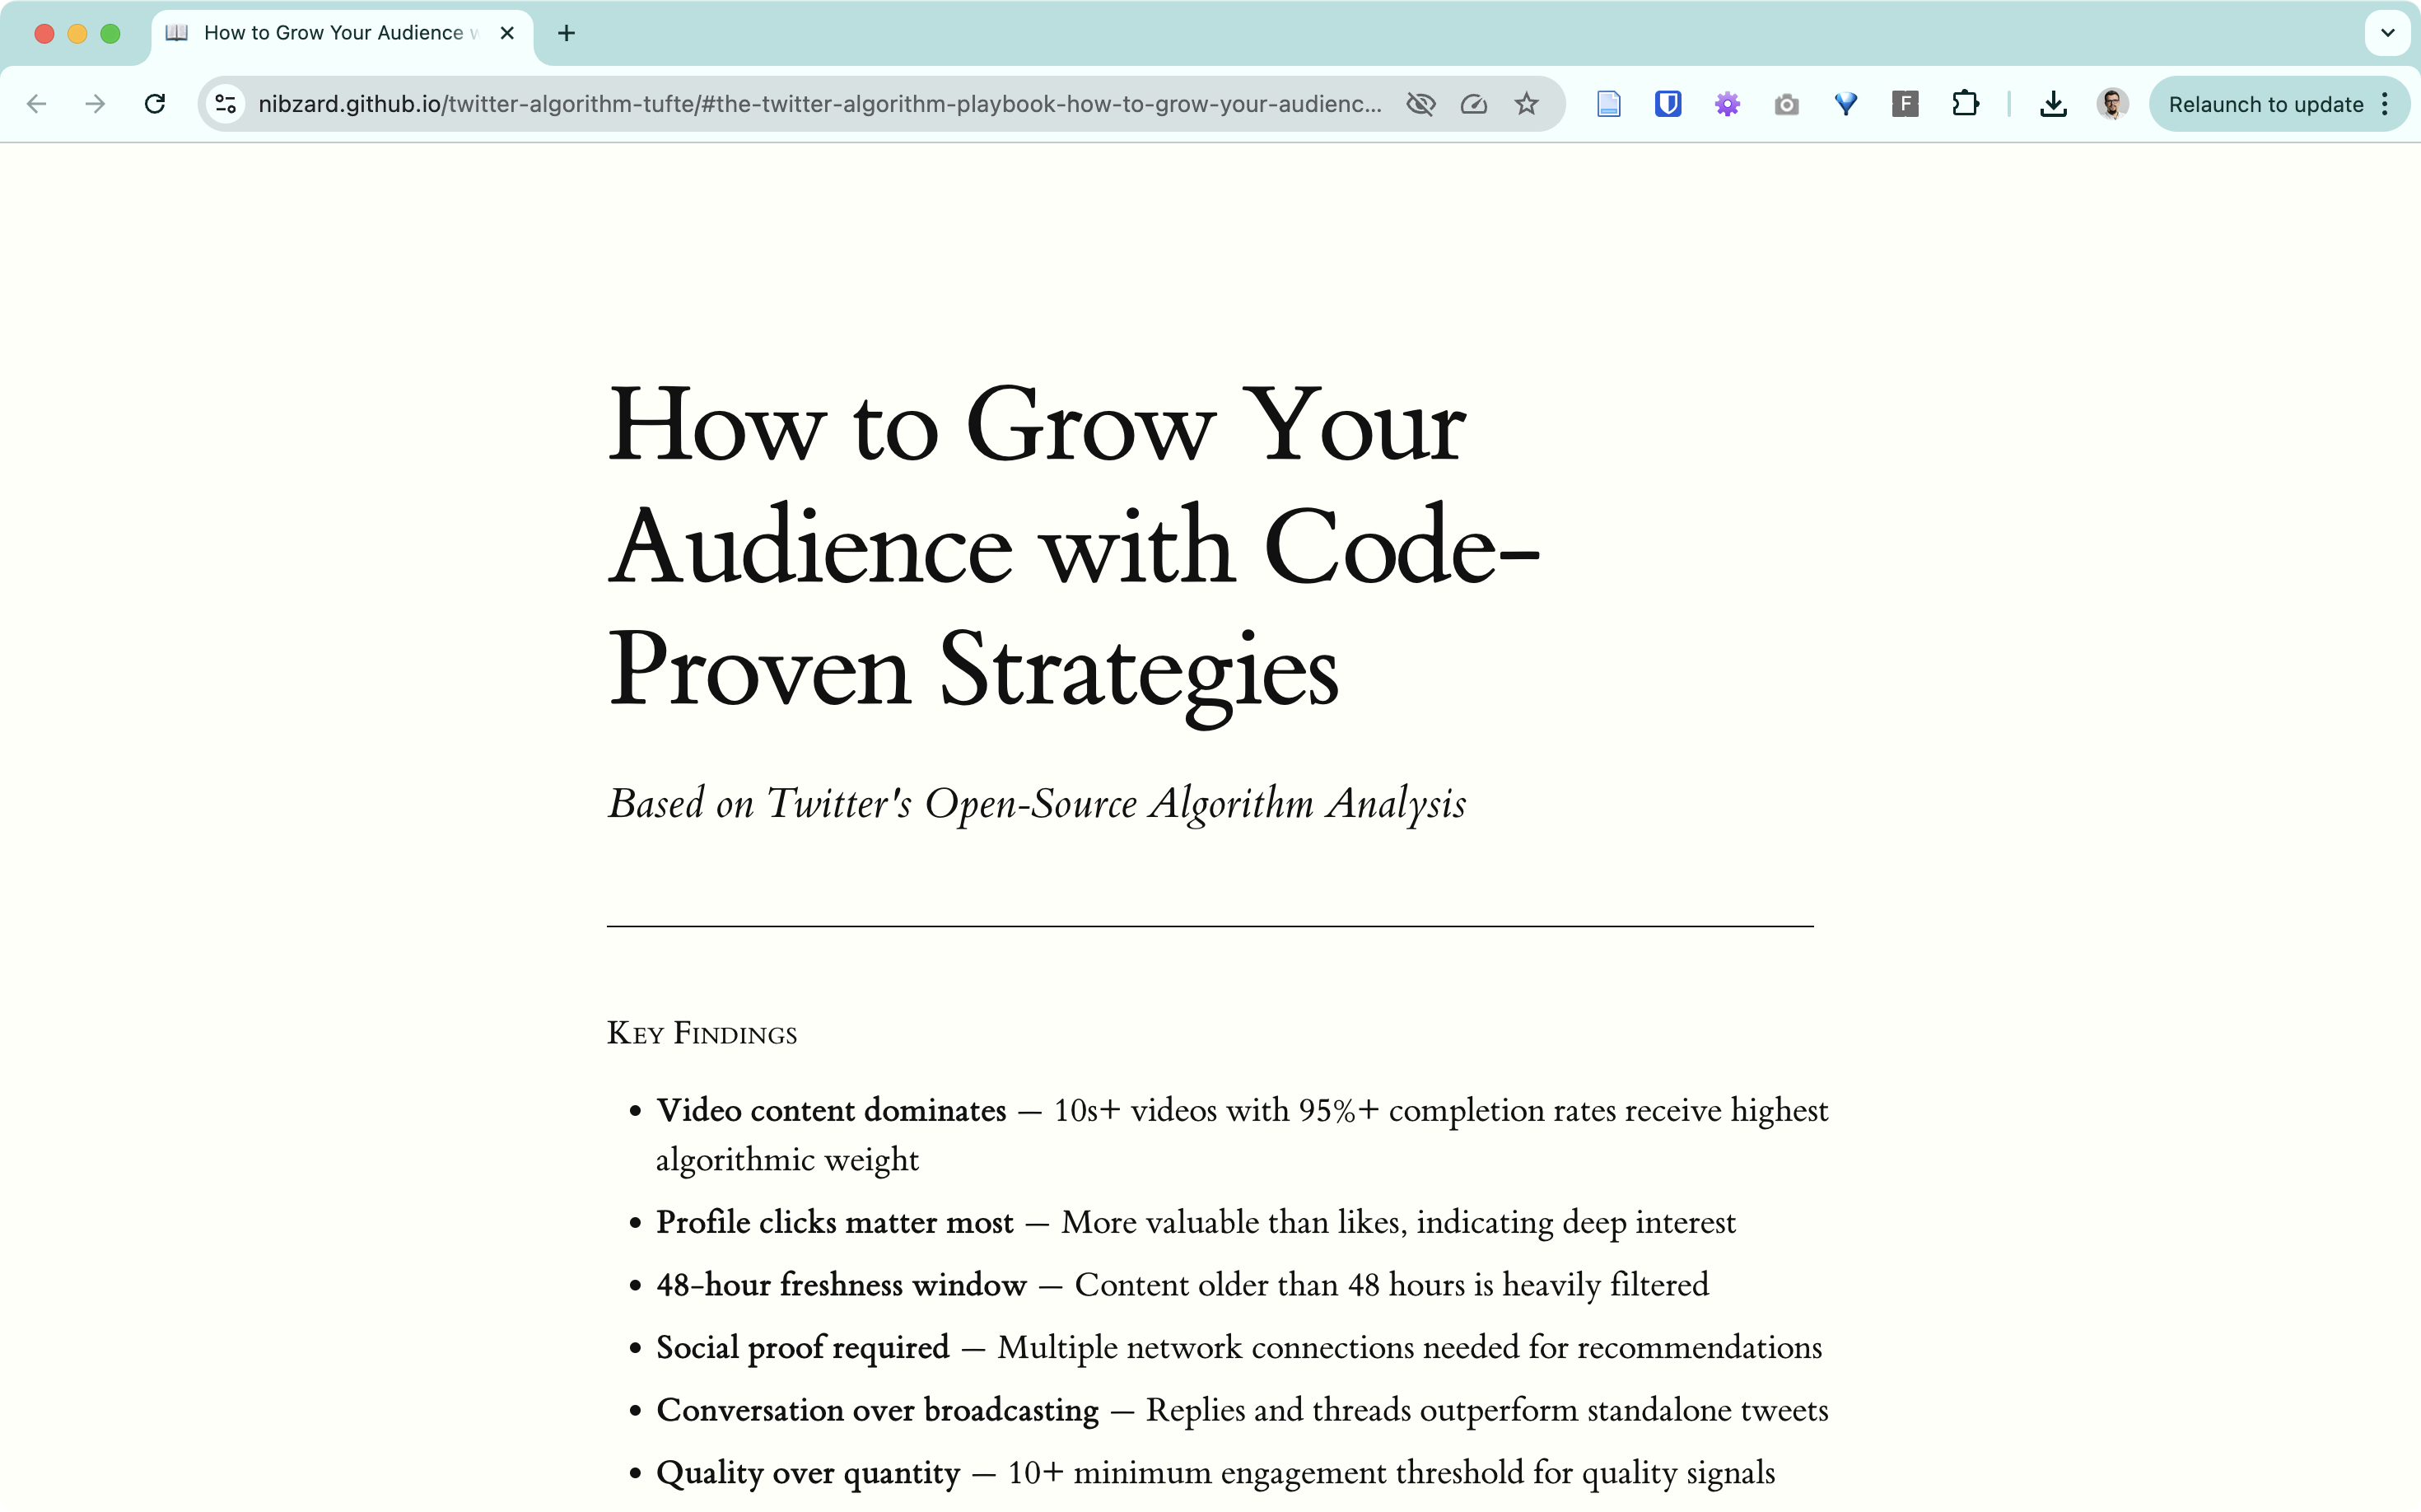Click the reload page icon
The height and width of the screenshot is (1512, 2421).
tap(155, 103)
